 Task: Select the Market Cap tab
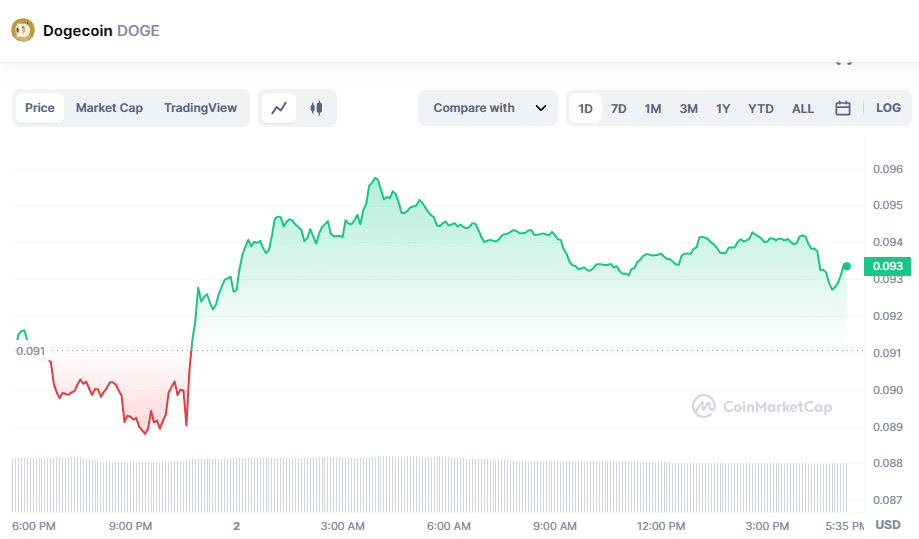109,108
